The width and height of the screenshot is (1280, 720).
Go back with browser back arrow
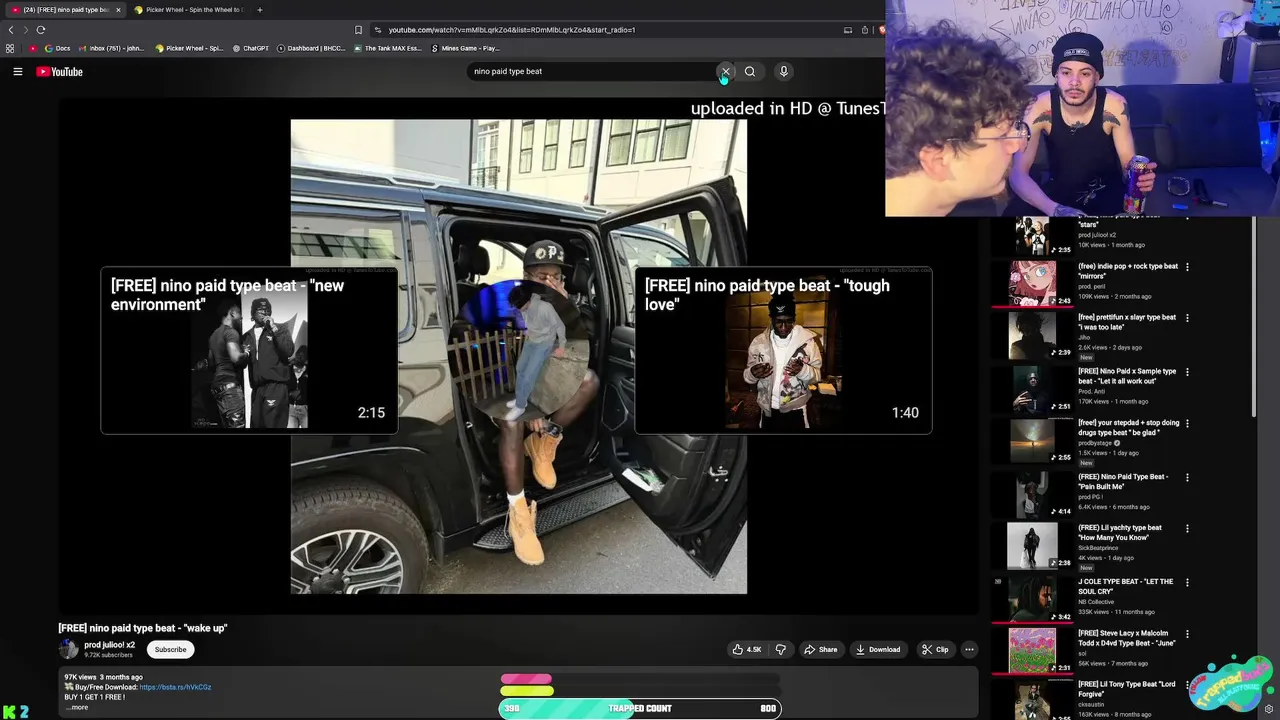11,30
